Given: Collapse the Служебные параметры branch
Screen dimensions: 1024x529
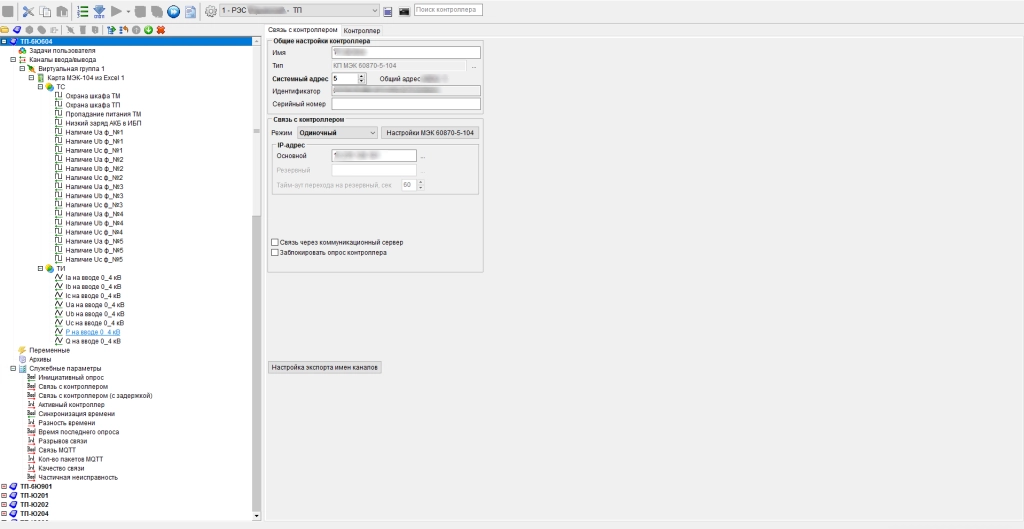Looking at the screenshot, I should (13, 368).
